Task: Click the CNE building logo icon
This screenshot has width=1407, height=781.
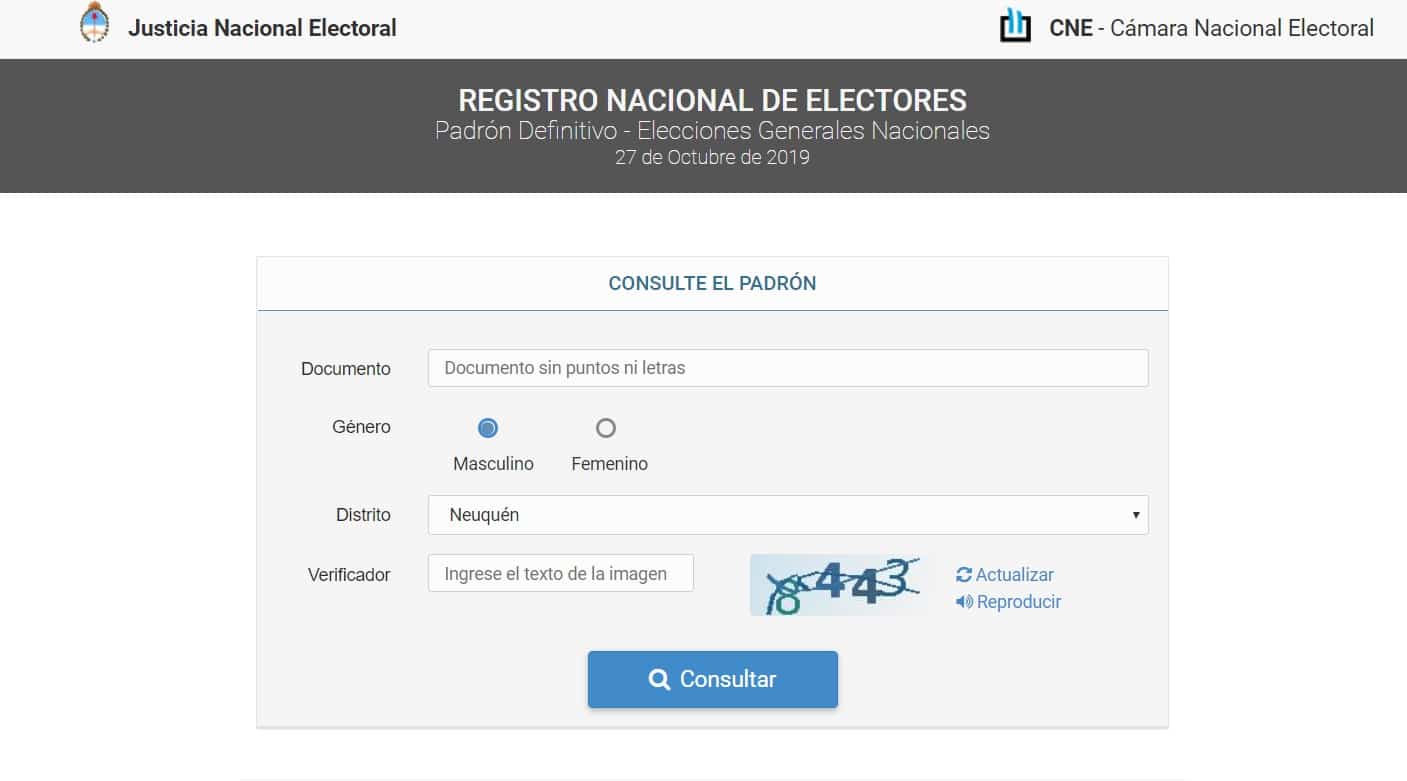Action: [1015, 26]
